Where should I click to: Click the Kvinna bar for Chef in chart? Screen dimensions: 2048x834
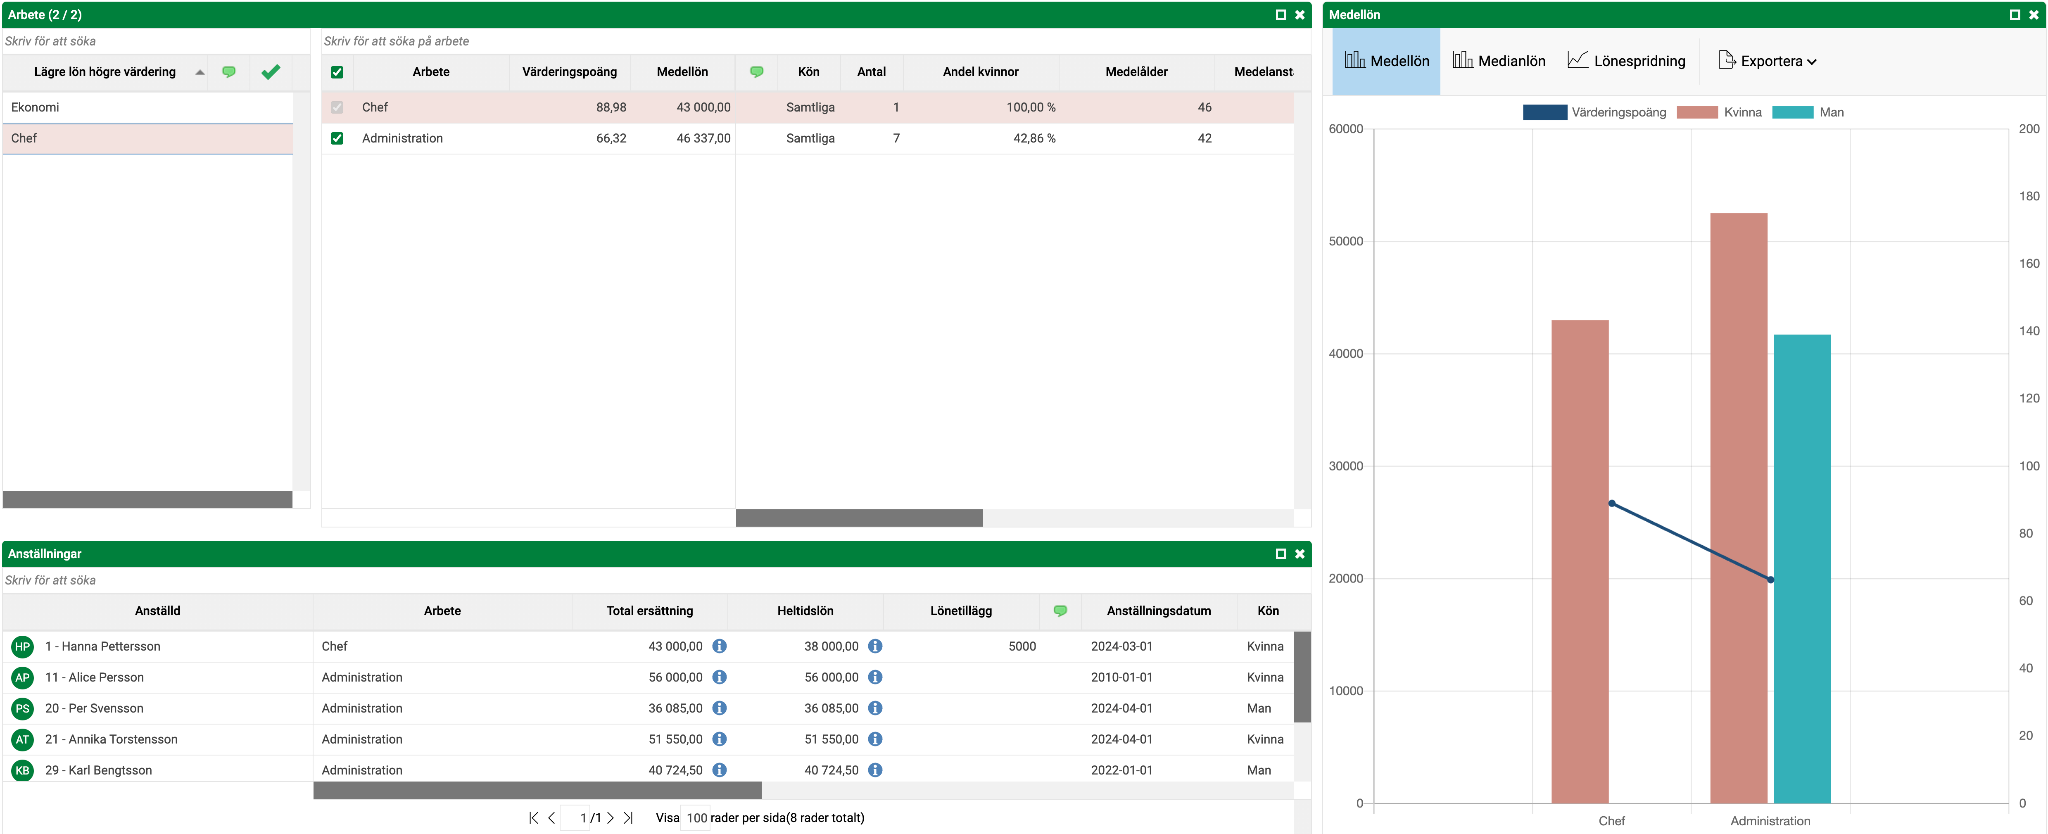(1580, 562)
